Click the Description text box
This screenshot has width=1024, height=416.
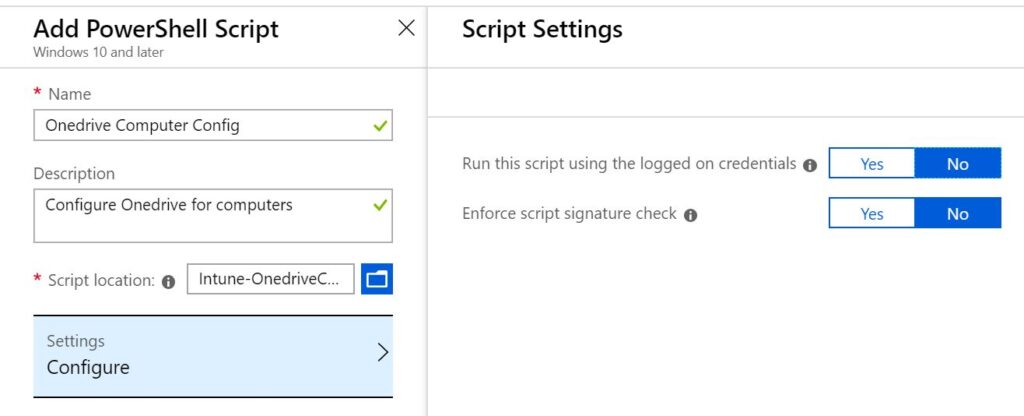[x=213, y=216]
